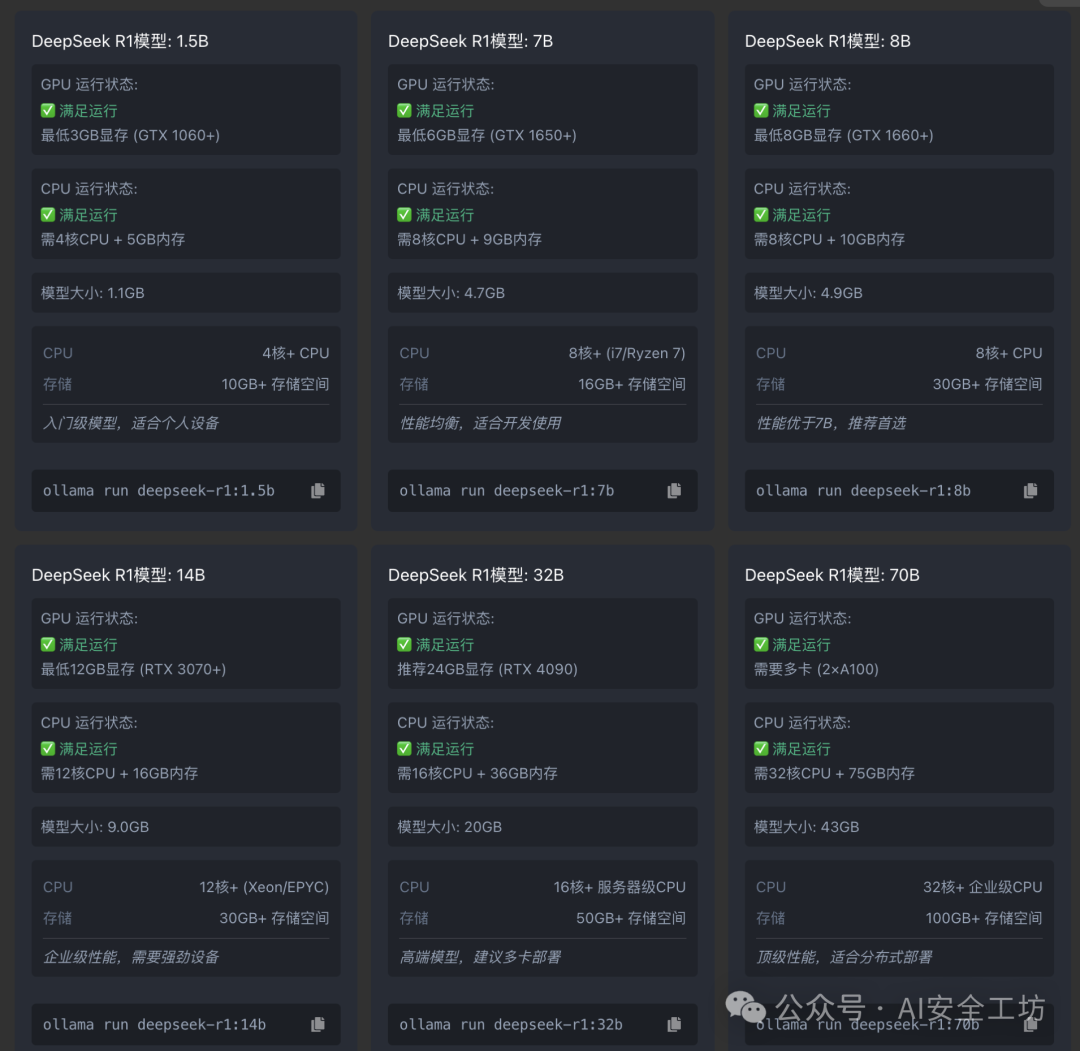Click the 'DeepSeek R1模型: 1.5B' card title

120,41
